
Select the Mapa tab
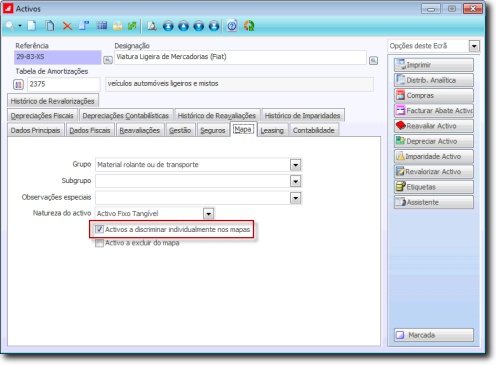click(x=243, y=129)
